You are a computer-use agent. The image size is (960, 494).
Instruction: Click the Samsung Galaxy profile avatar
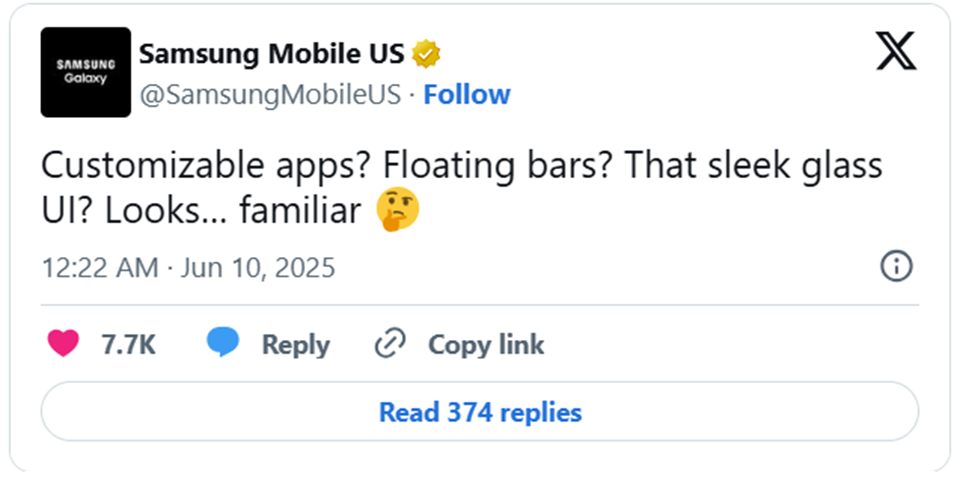pos(86,72)
